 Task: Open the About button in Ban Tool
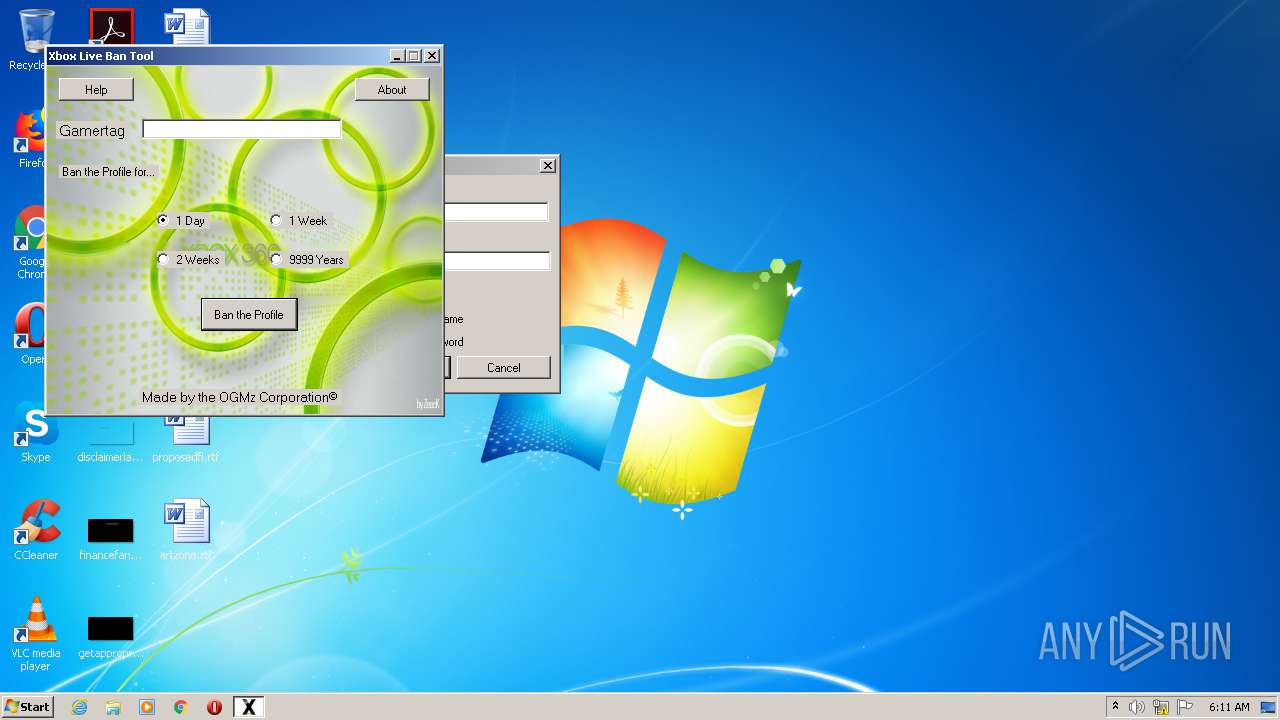pos(392,90)
